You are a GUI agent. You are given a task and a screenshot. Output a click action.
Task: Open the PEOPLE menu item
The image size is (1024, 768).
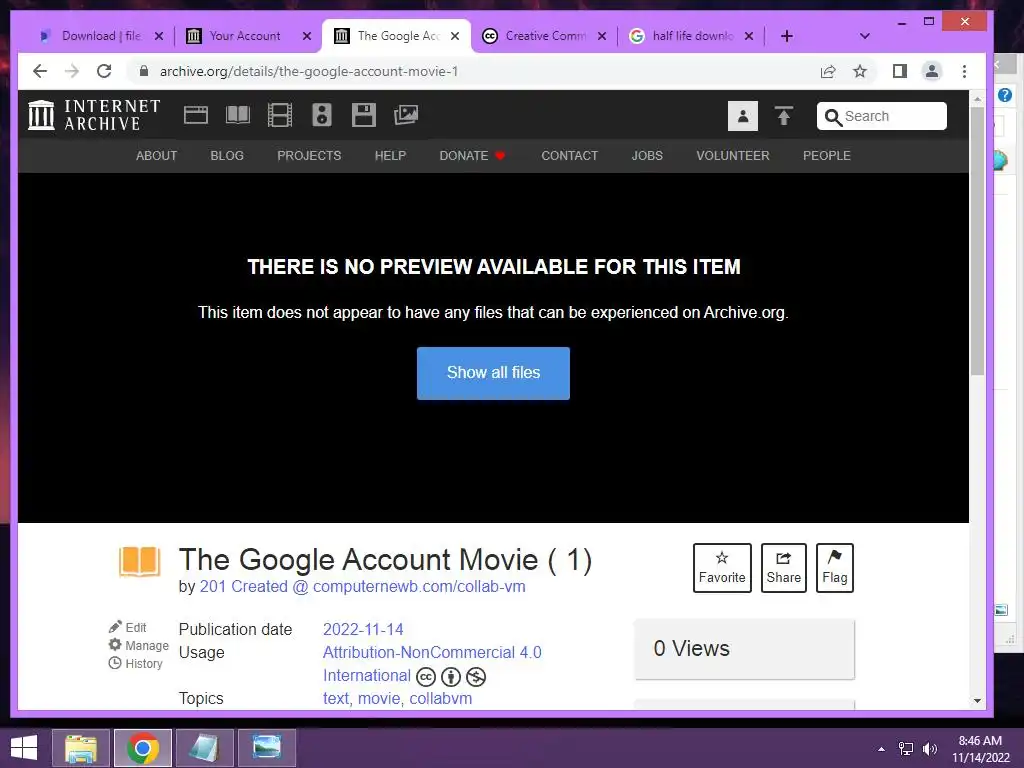point(827,155)
